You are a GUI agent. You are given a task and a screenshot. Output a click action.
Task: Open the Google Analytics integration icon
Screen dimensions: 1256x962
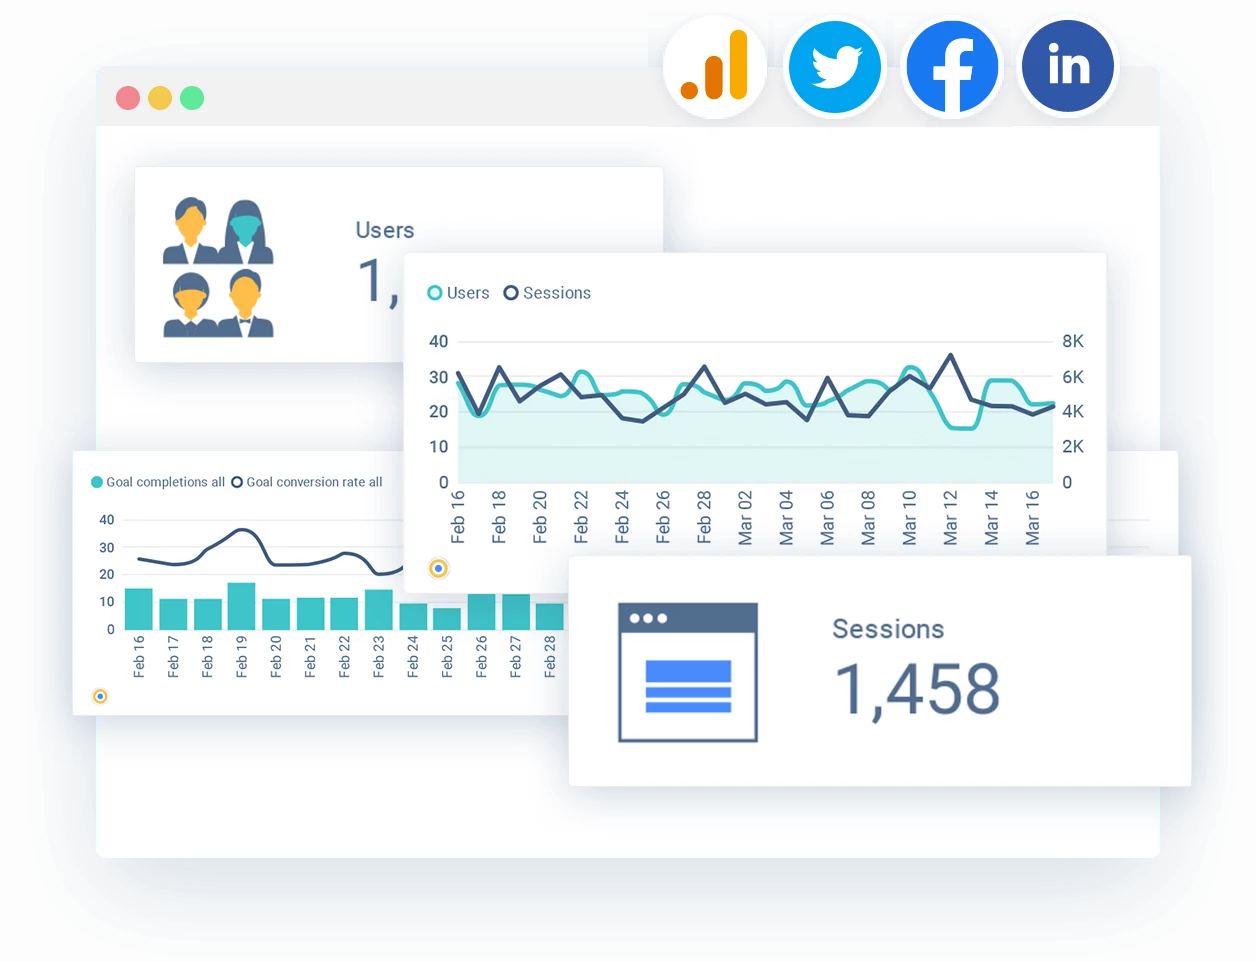point(715,66)
